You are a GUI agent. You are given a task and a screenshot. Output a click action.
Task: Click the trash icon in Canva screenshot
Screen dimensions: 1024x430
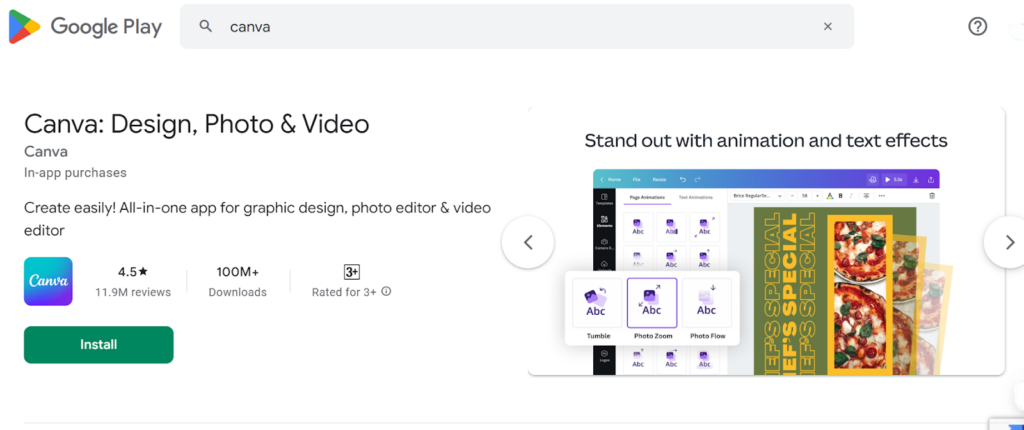932,195
